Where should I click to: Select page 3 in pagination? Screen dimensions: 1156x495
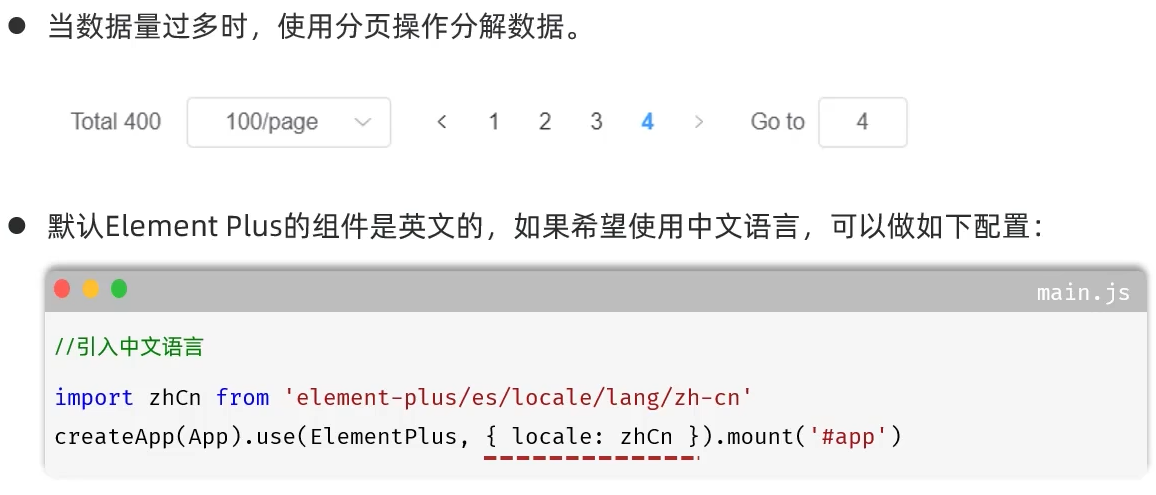click(x=596, y=122)
